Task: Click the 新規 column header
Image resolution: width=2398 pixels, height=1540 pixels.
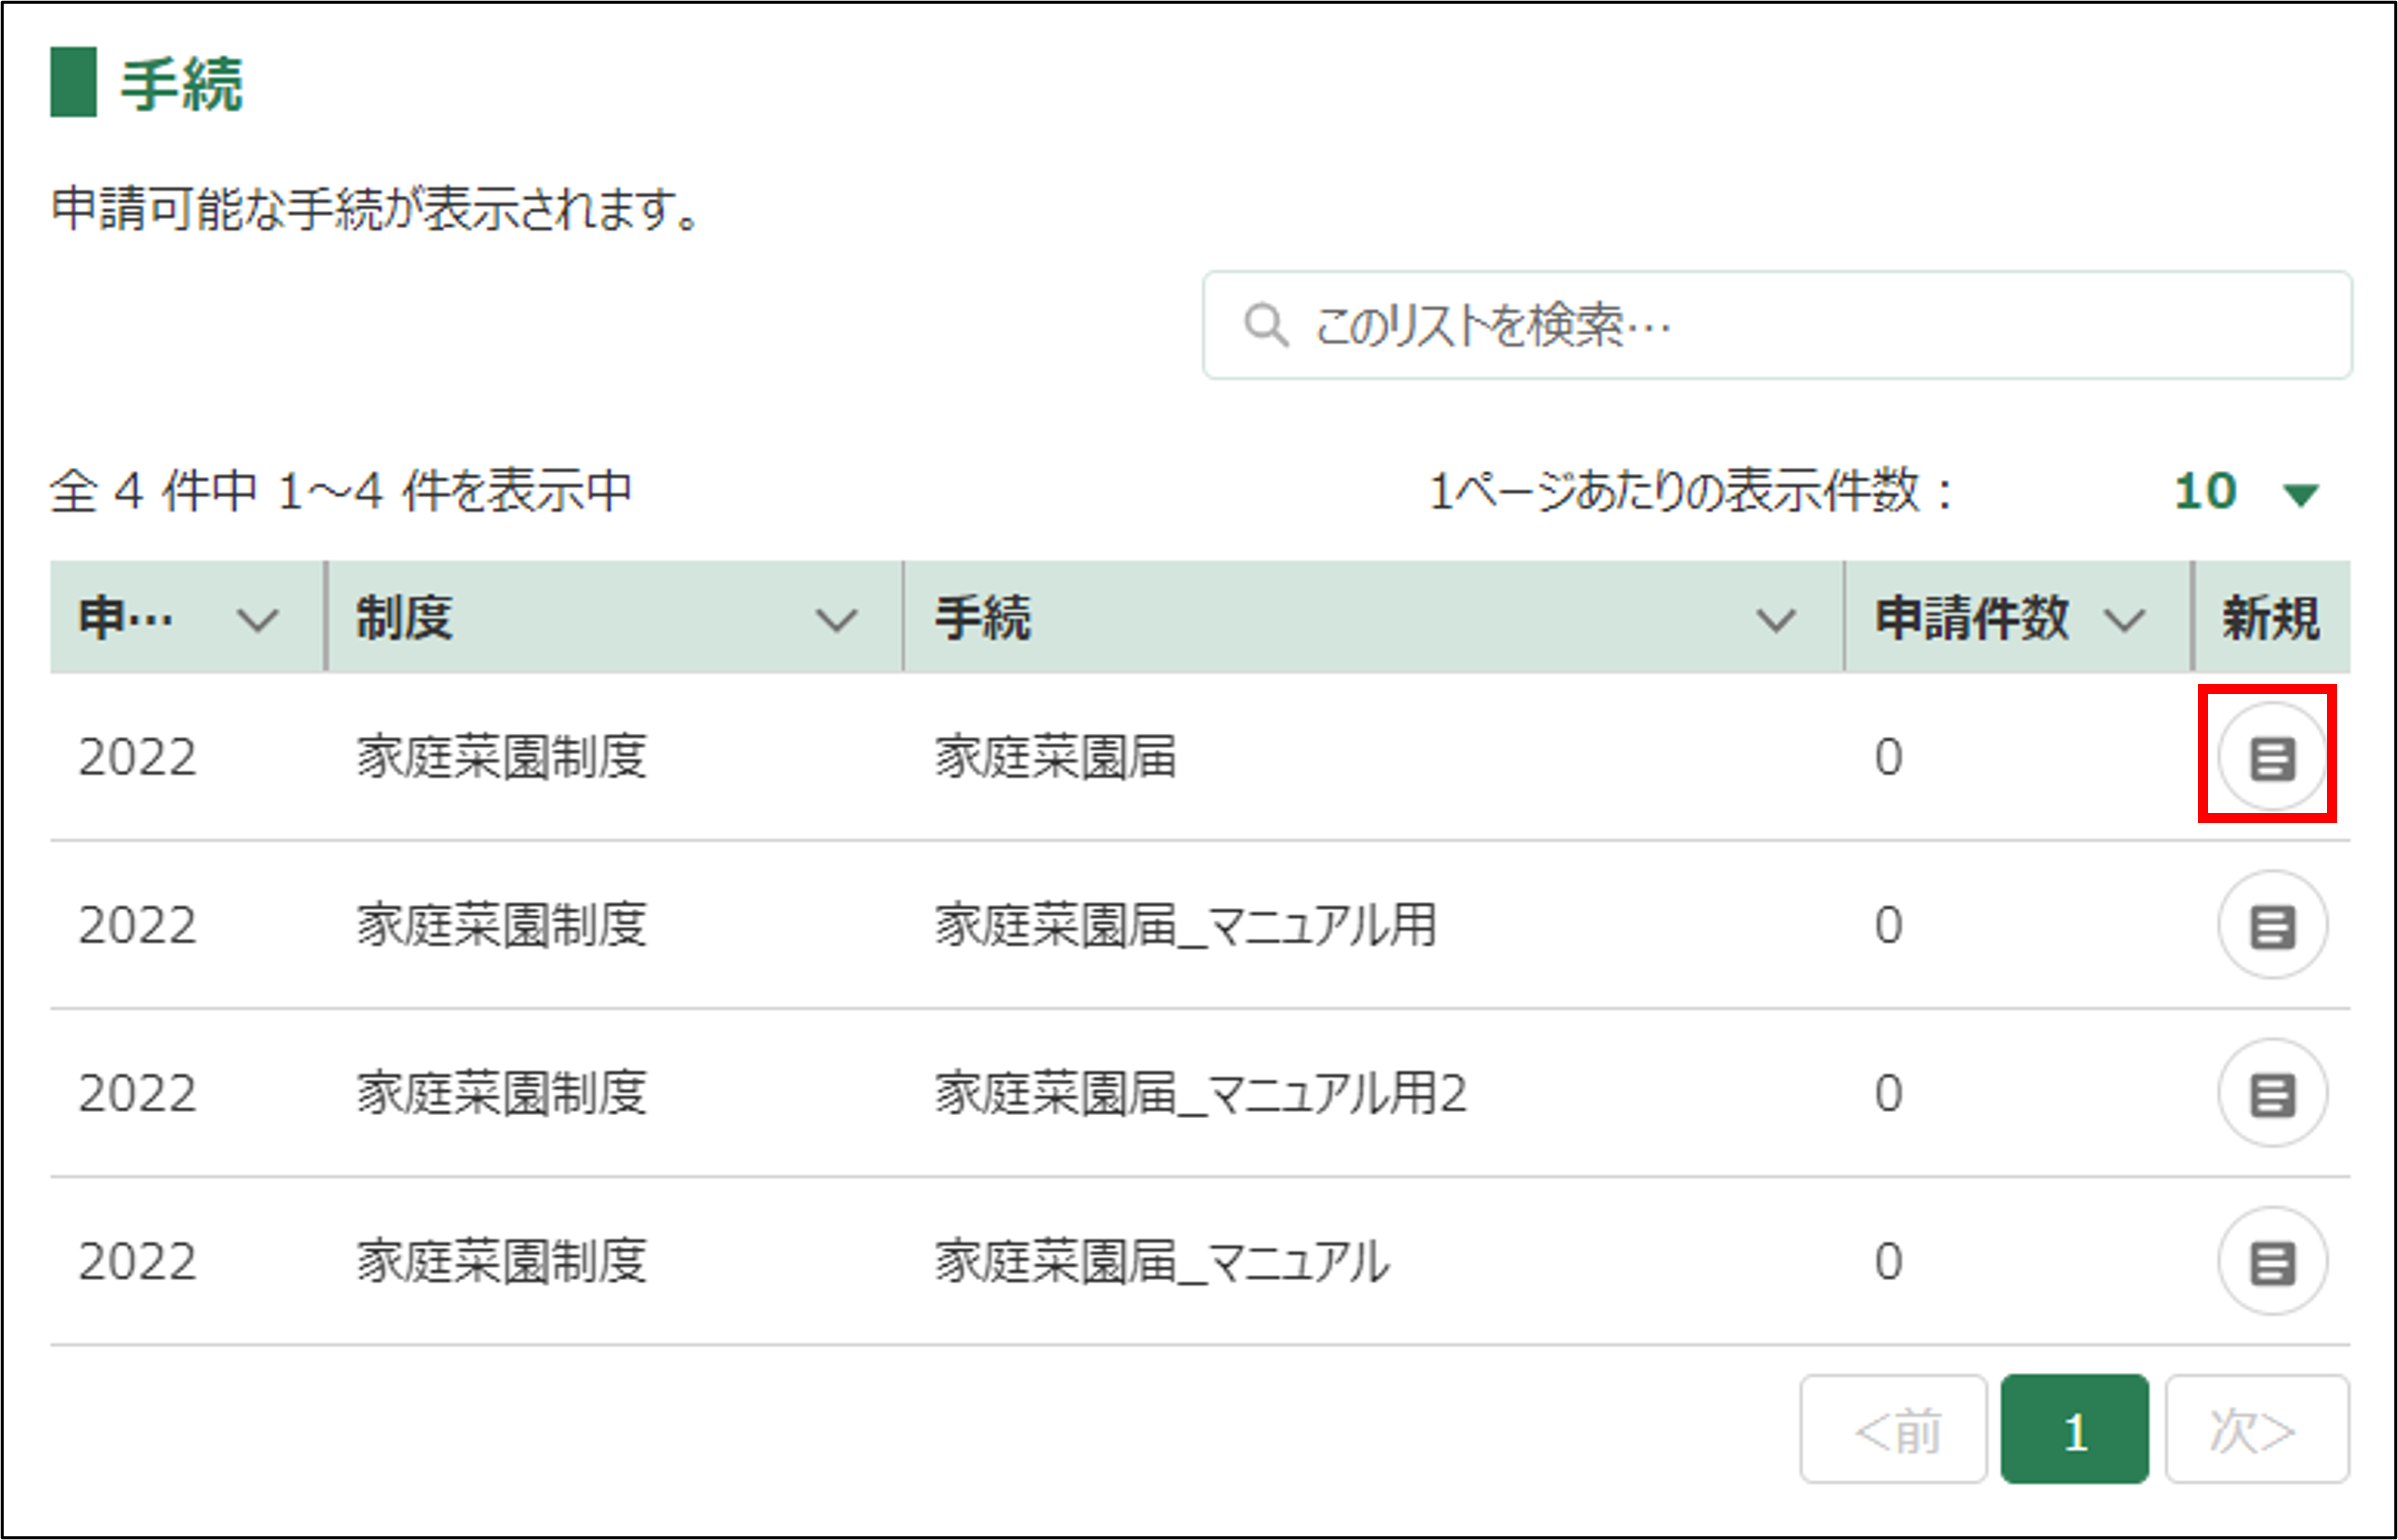Action: 2270,618
